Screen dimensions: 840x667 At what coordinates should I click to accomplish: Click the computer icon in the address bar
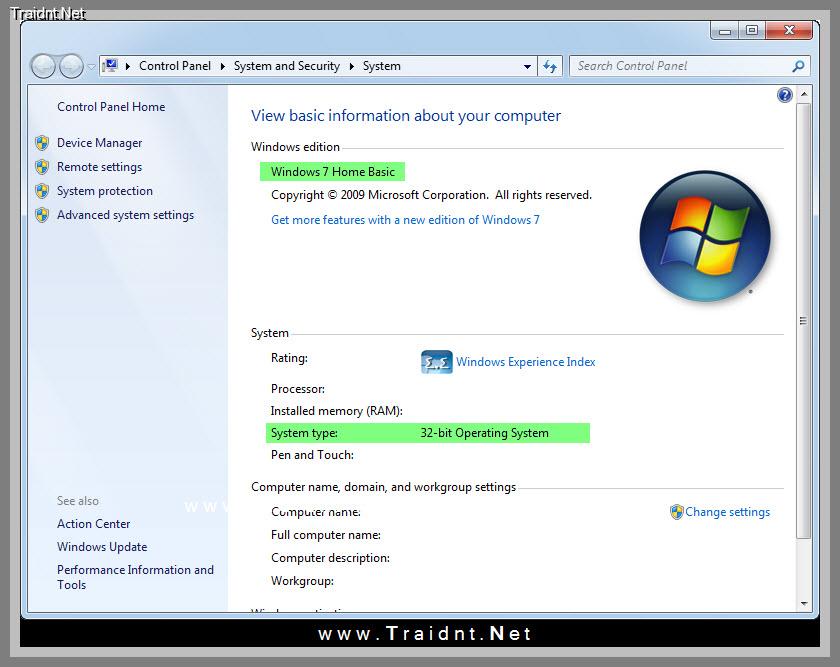(111, 66)
